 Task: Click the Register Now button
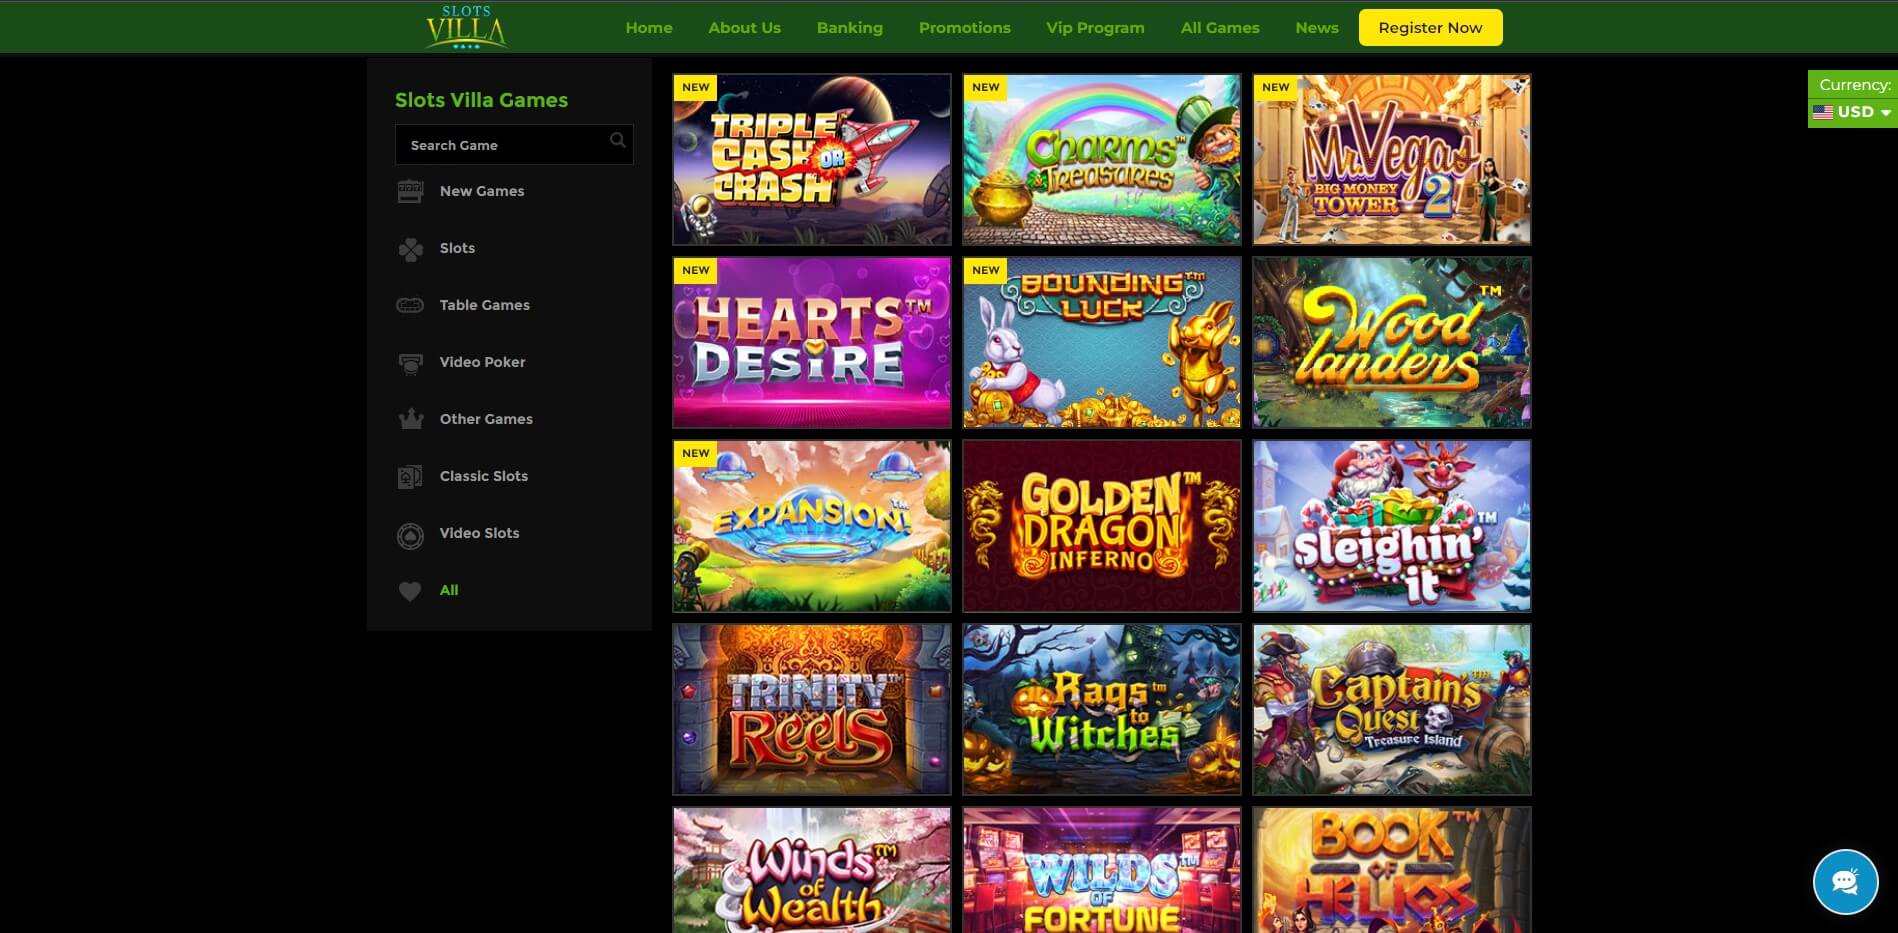[1430, 27]
